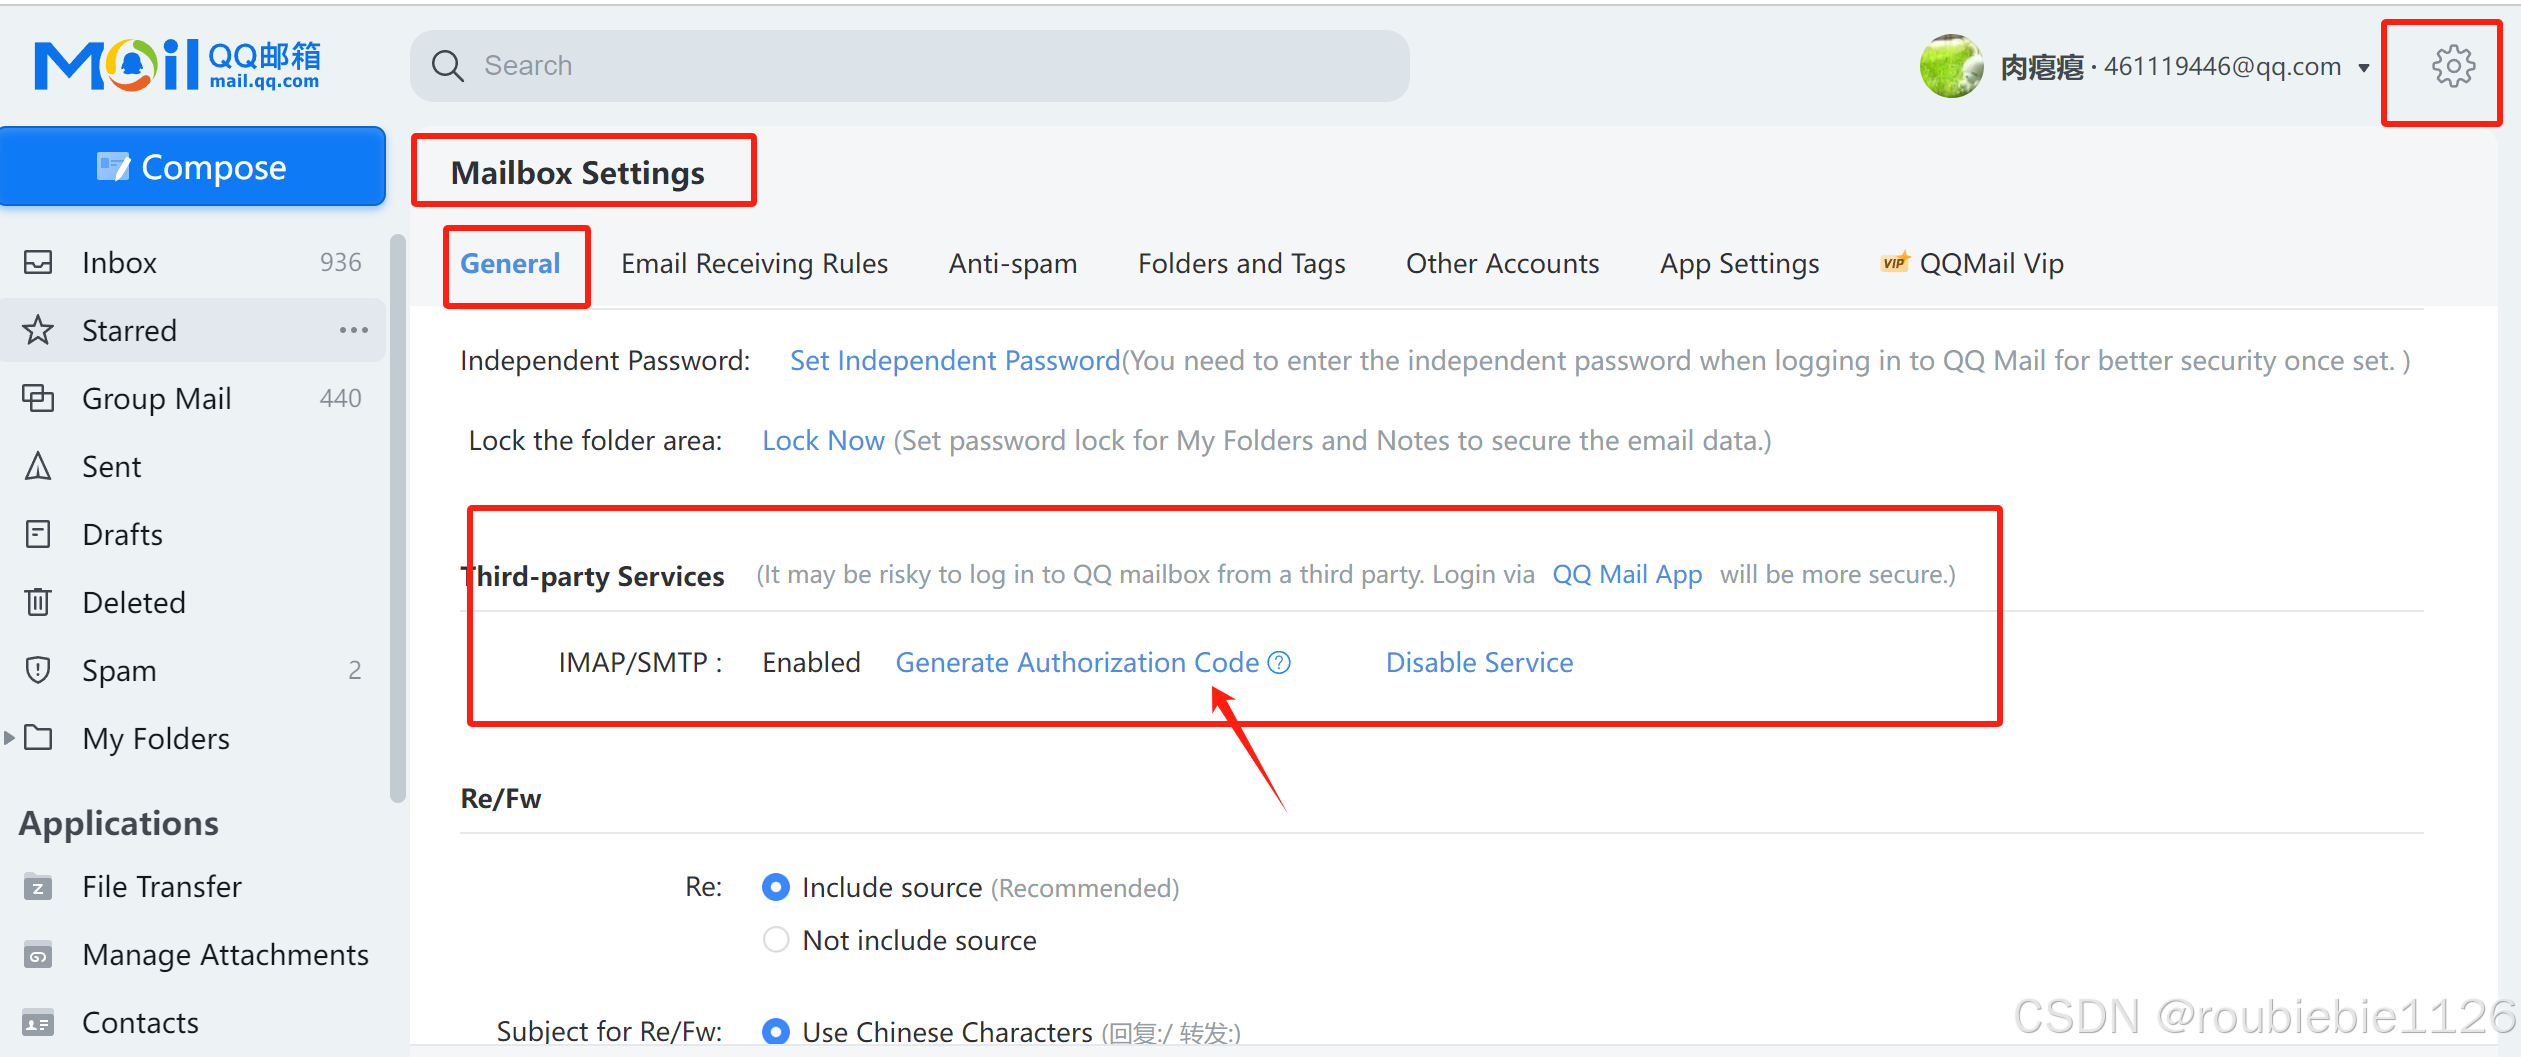
Task: Open the Drafts folder label
Action: pos(122,534)
